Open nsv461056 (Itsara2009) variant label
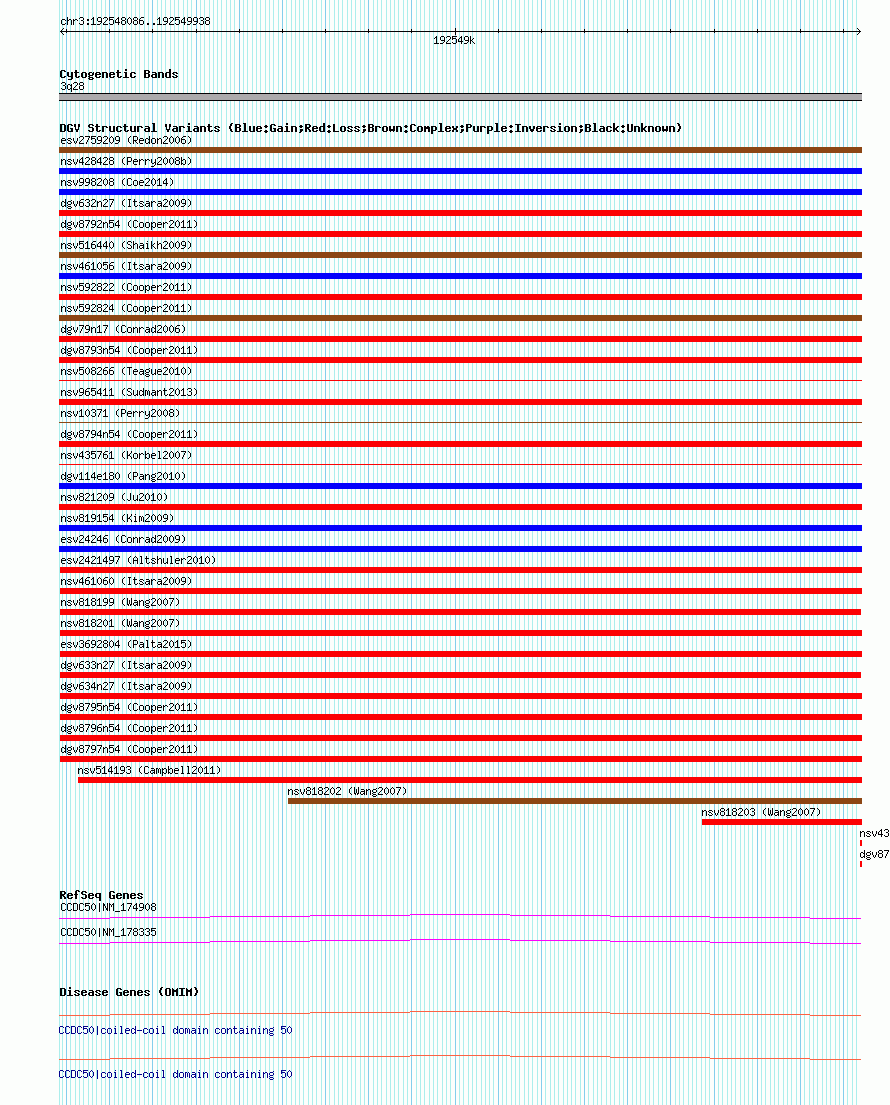Screen dimensions: 890x1105 (x=126, y=266)
